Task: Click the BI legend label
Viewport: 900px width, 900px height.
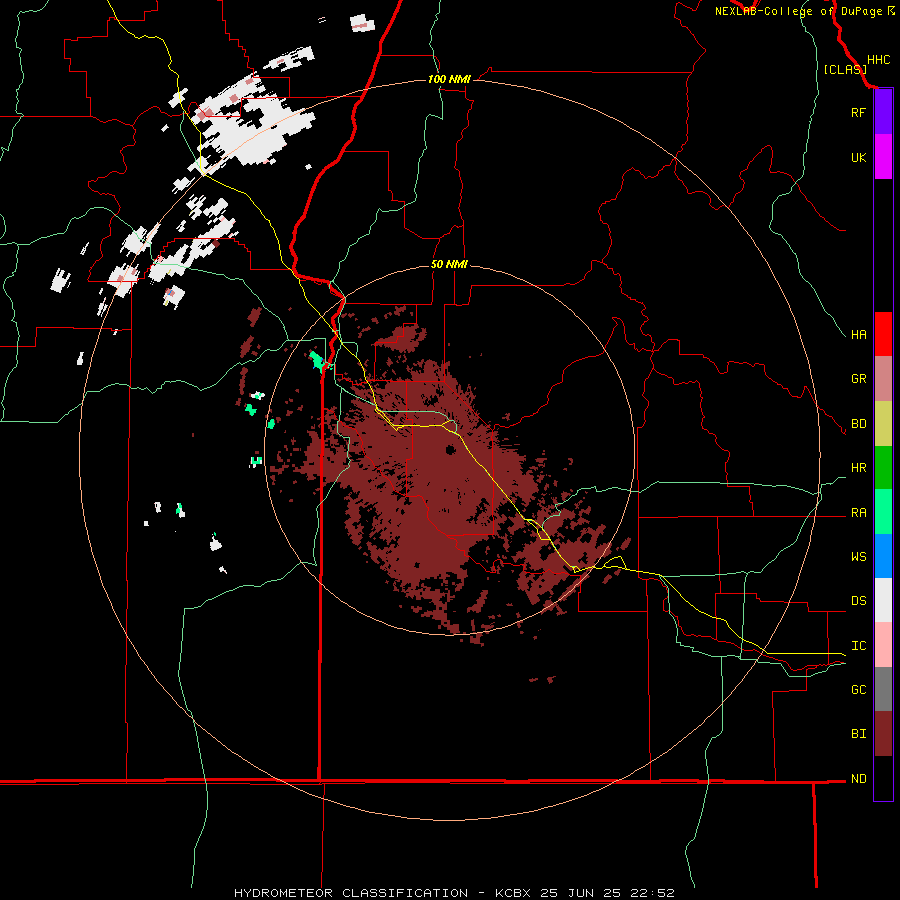Action: (858, 734)
